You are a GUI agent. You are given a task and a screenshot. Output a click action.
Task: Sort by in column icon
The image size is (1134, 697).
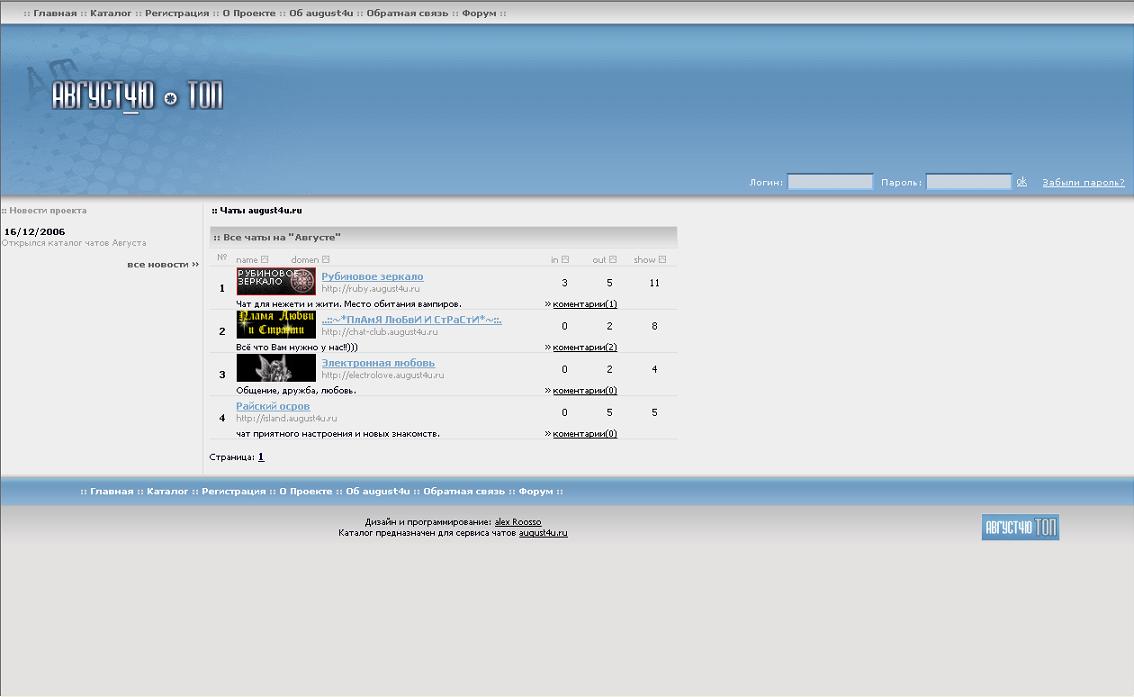pyautogui.click(x=565, y=260)
